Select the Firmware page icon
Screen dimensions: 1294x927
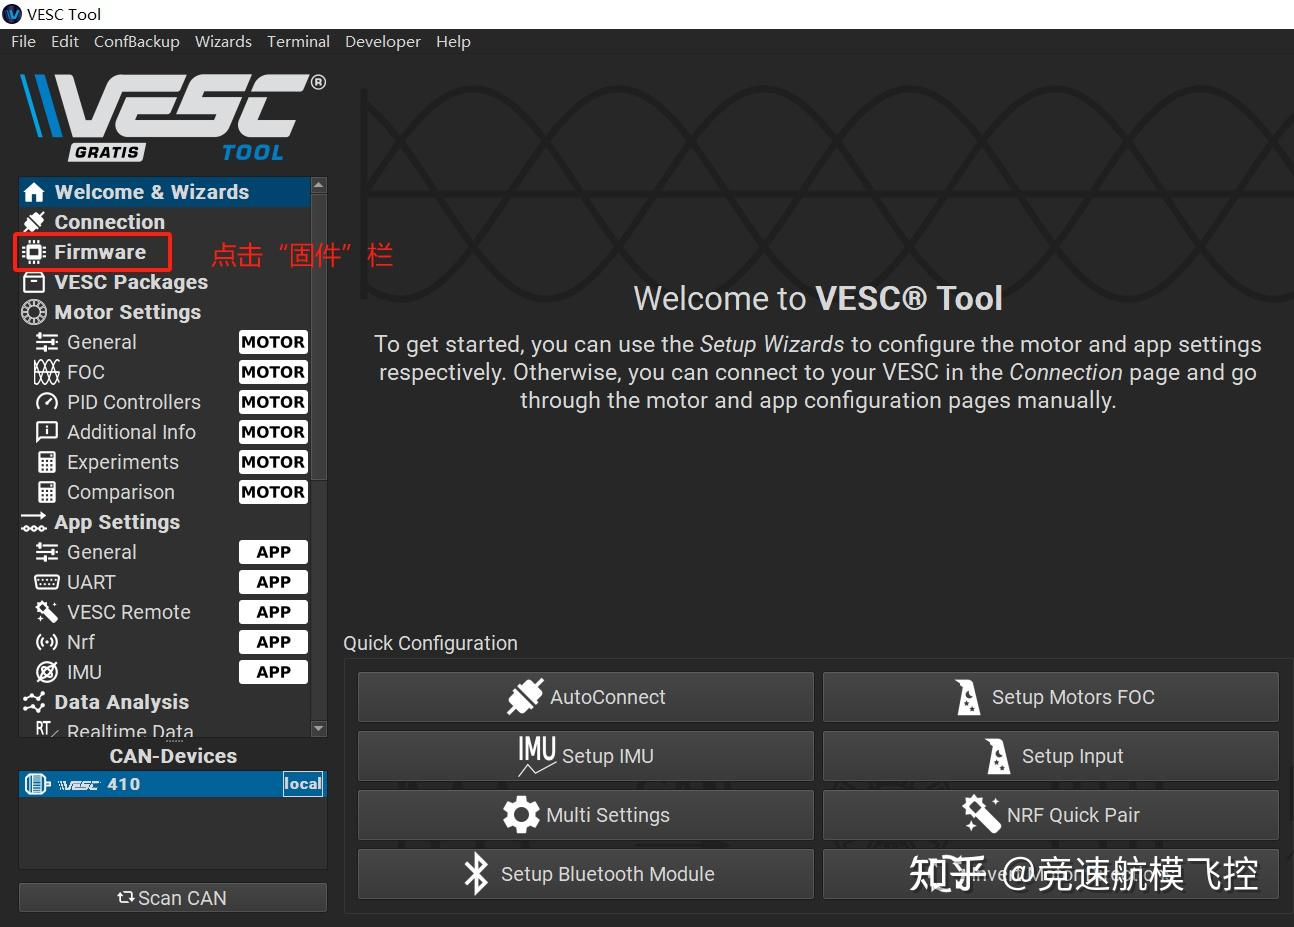click(33, 252)
